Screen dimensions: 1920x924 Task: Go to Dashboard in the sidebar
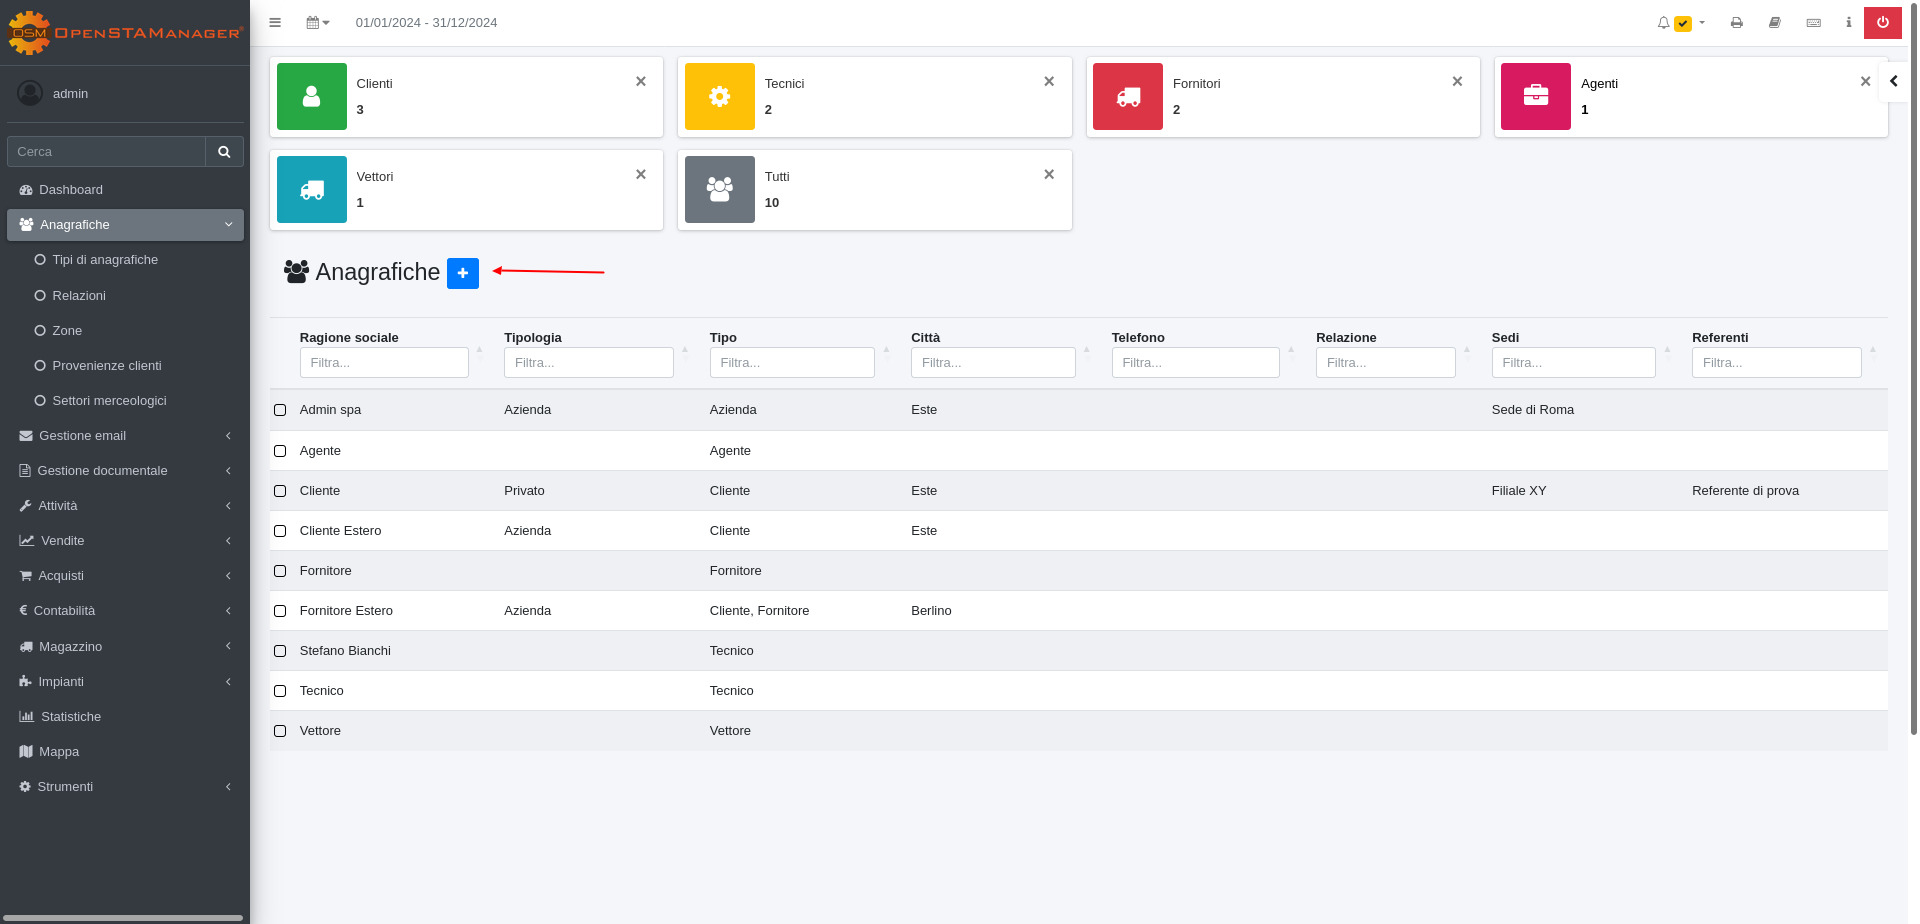70,190
